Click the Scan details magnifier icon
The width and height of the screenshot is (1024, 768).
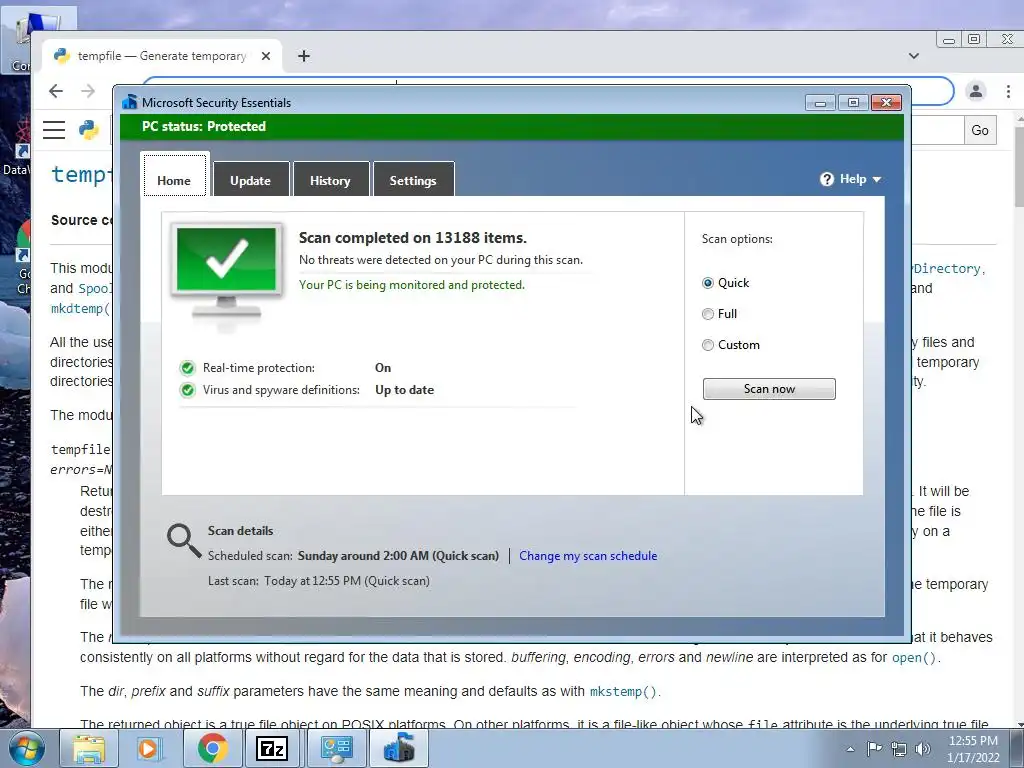[184, 541]
